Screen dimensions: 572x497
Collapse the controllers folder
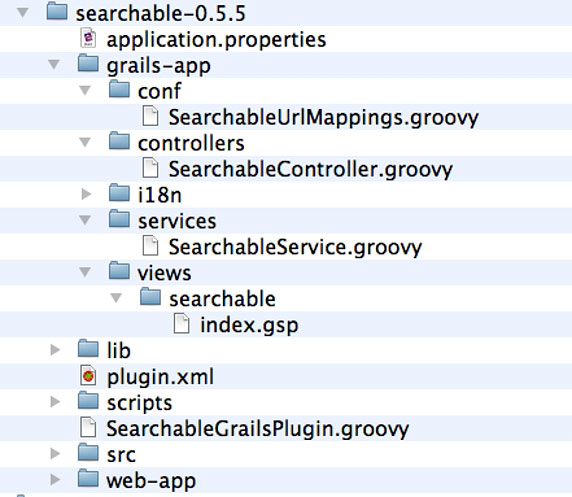pos(85,142)
